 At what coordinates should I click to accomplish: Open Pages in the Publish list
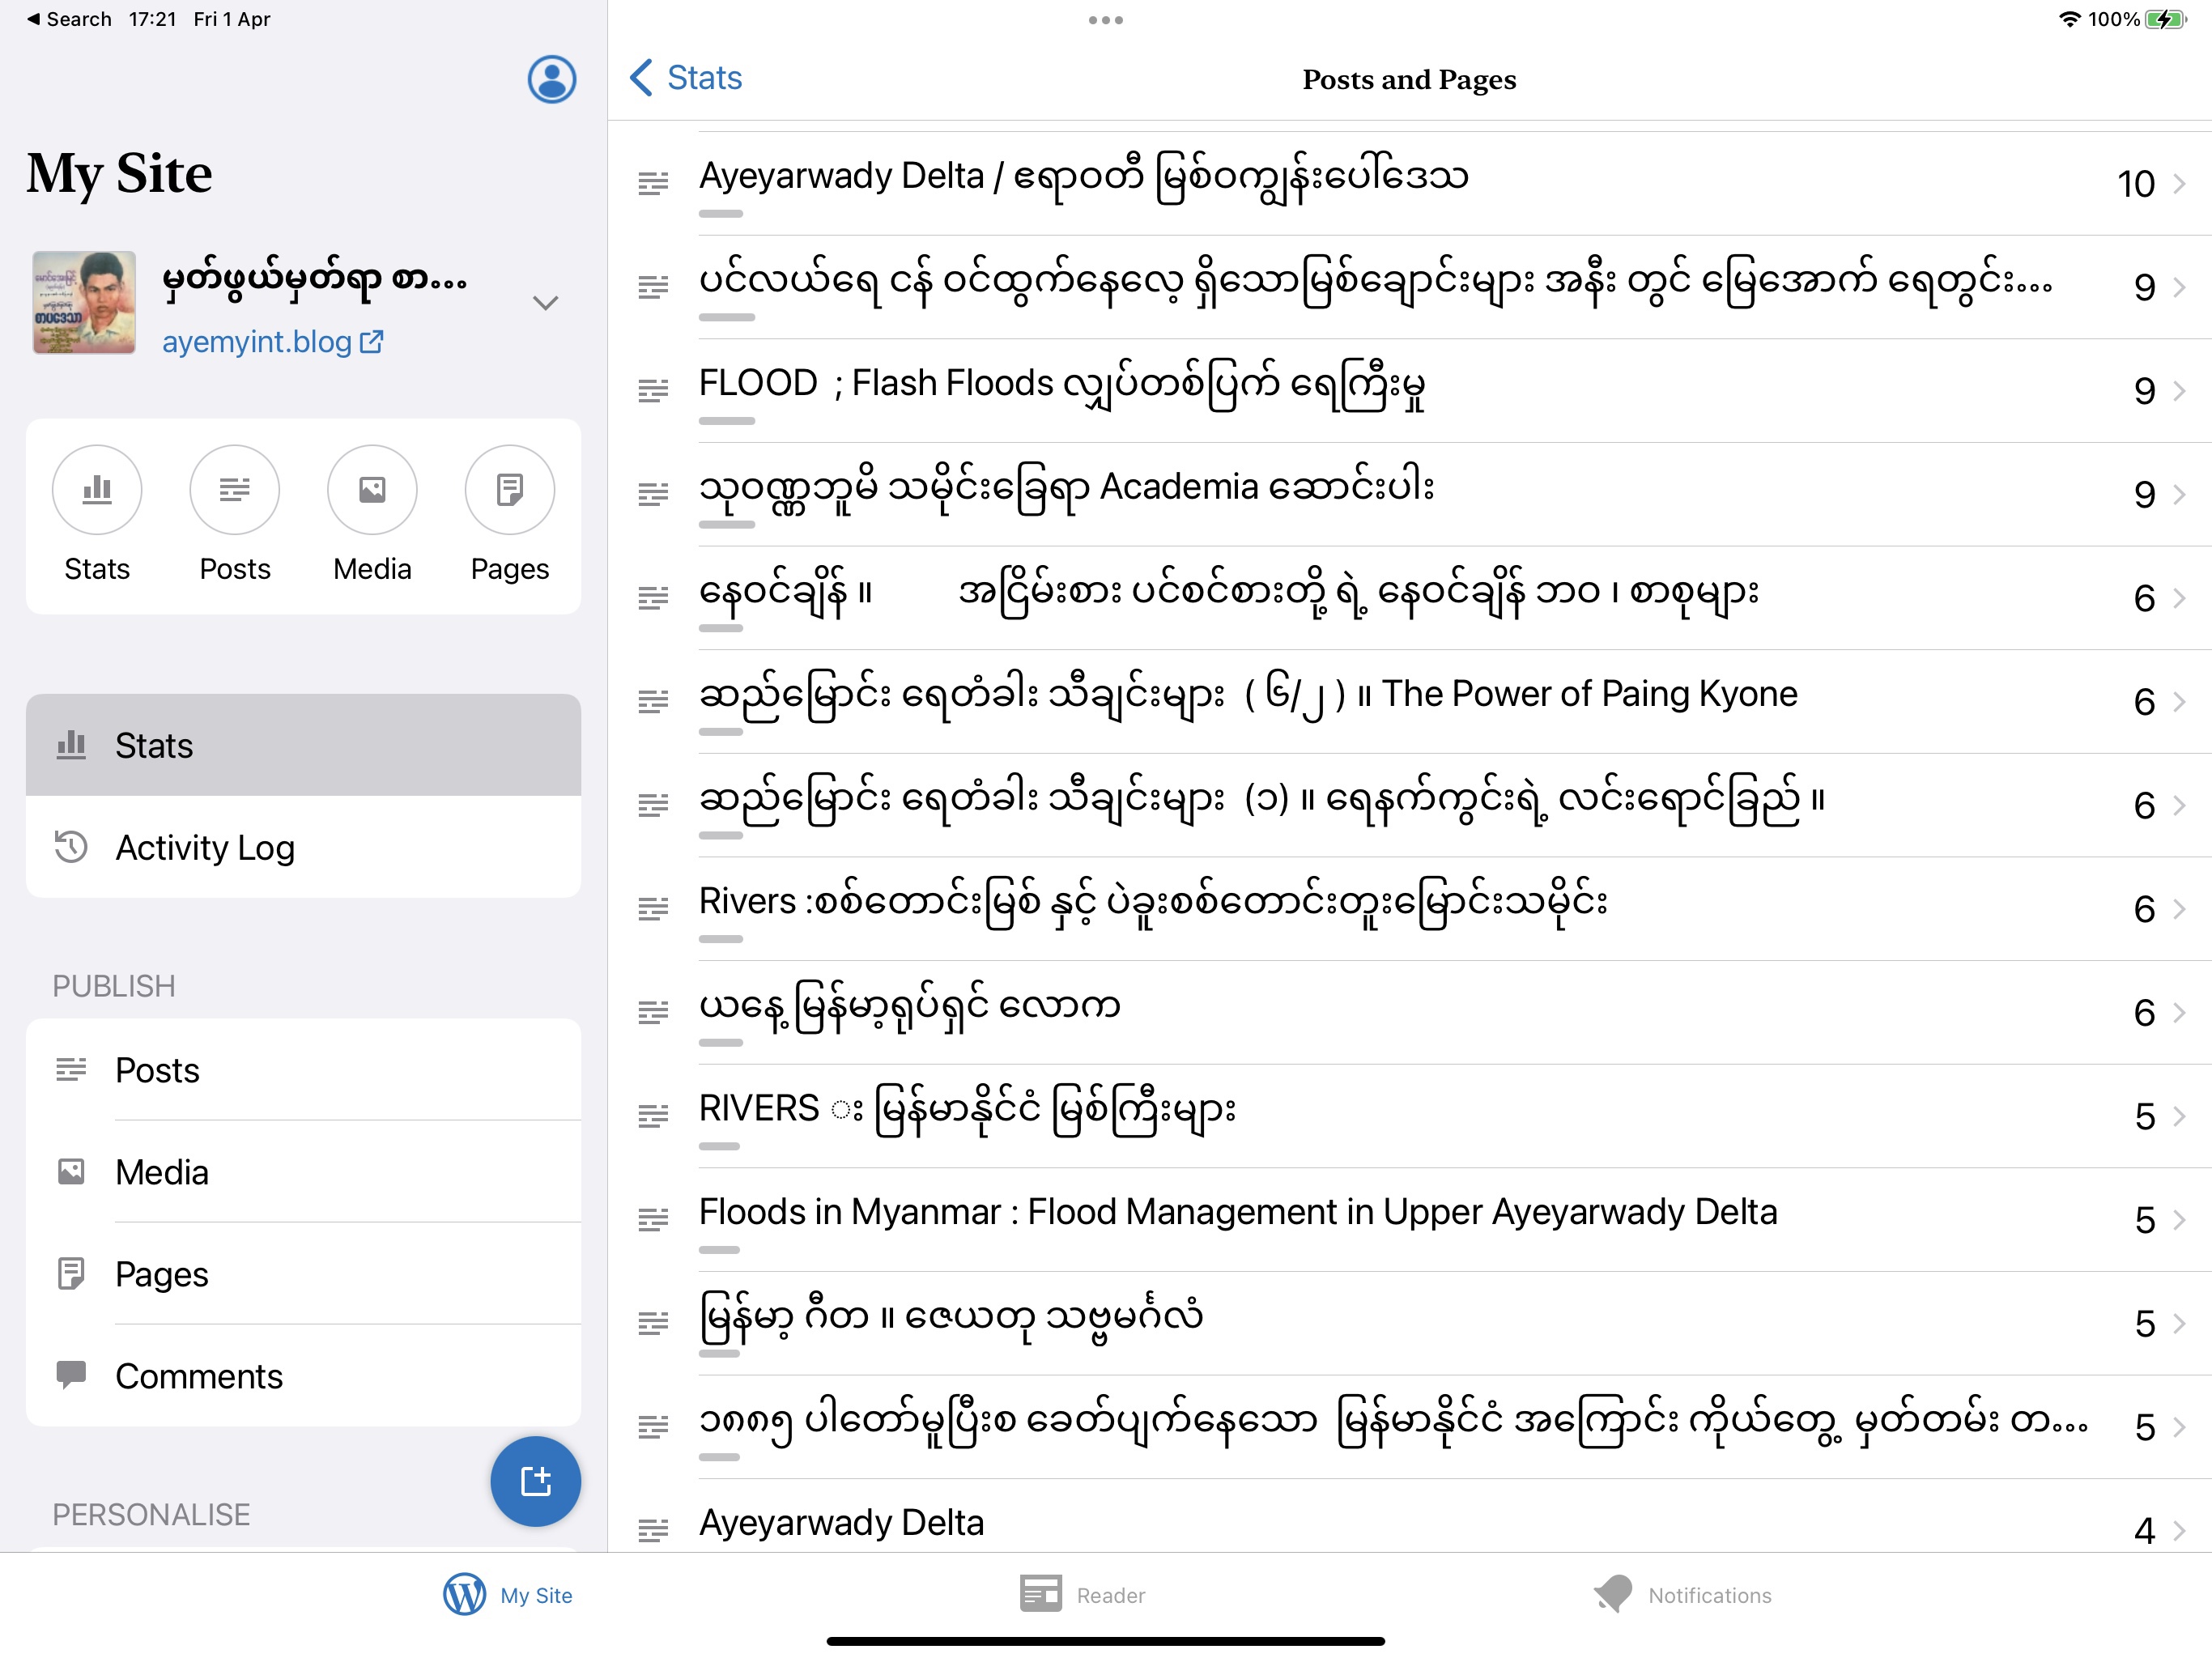click(x=161, y=1274)
